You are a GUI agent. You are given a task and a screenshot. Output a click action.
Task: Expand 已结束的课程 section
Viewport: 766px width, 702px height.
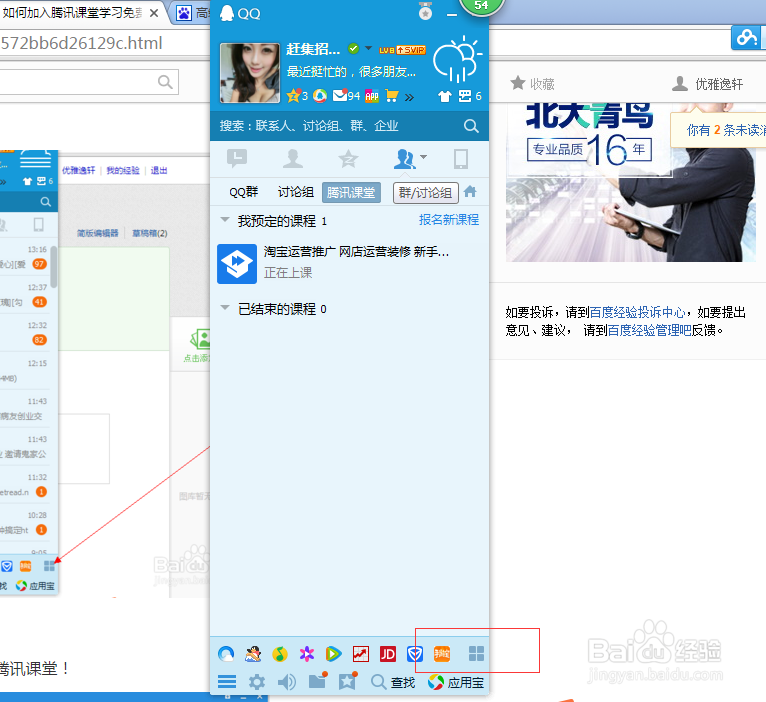(225, 308)
